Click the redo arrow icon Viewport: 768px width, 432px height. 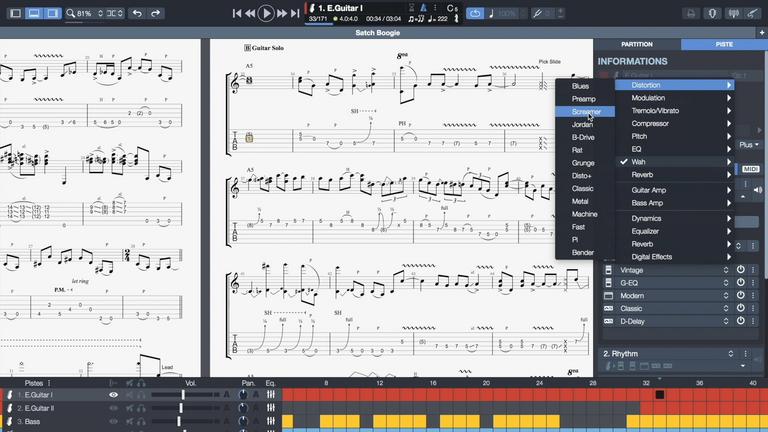coord(160,13)
